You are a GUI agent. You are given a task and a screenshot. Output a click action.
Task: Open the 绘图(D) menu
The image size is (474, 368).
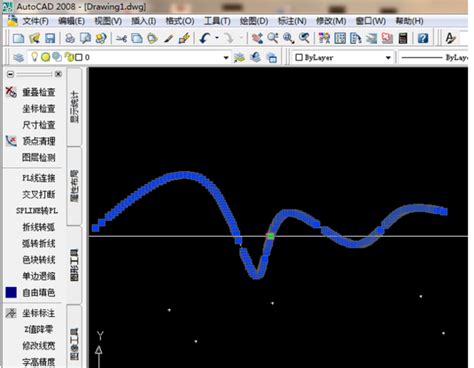(x=254, y=21)
